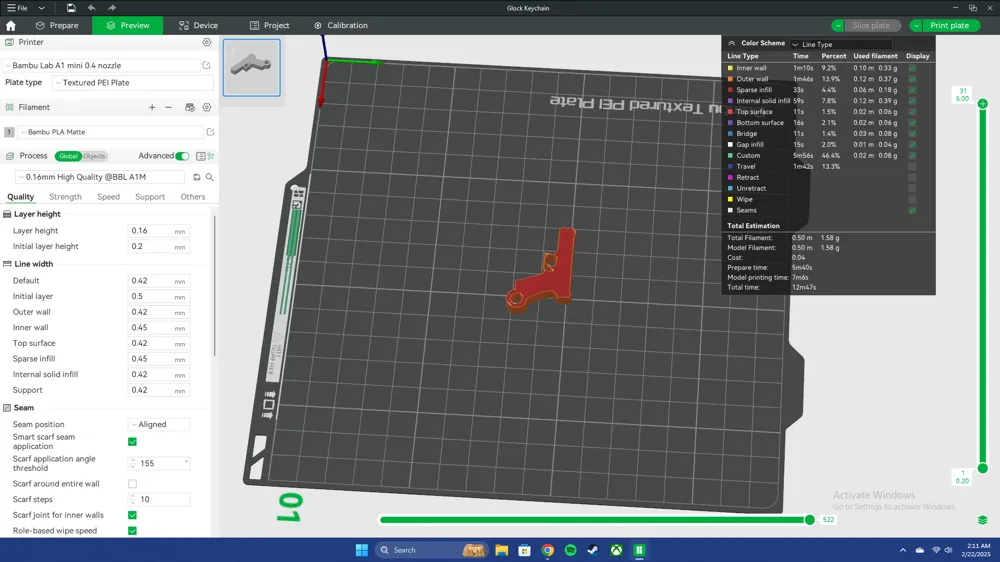This screenshot has height=562, width=1000.
Task: Toggle Inner wall display checkbox
Action: tap(912, 68)
